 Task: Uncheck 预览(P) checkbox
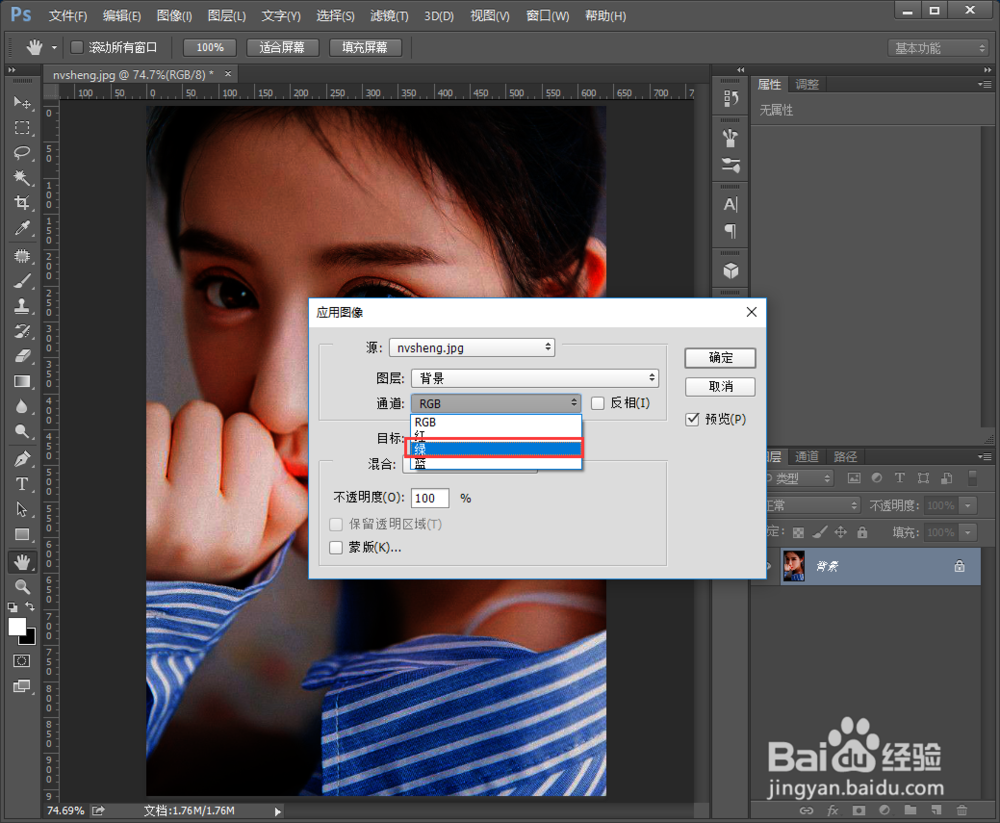tap(693, 419)
